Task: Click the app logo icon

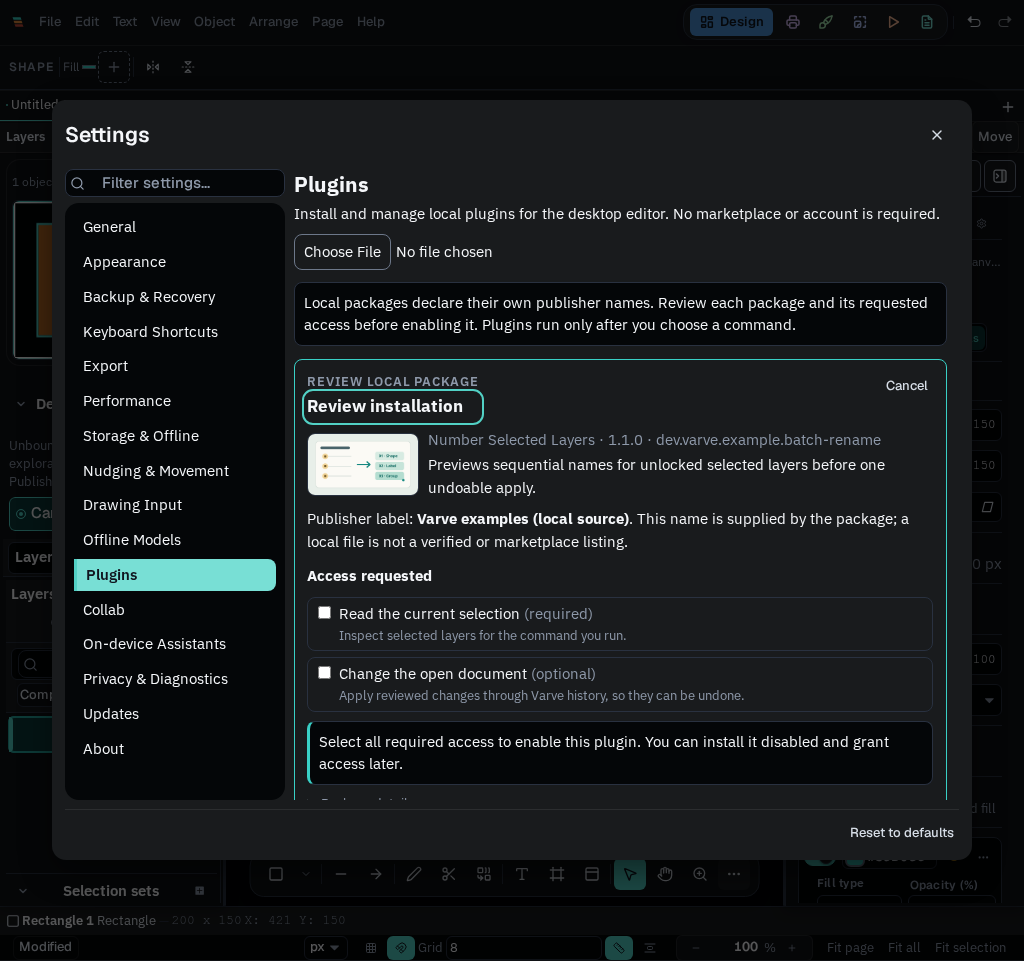Action: pos(18,22)
